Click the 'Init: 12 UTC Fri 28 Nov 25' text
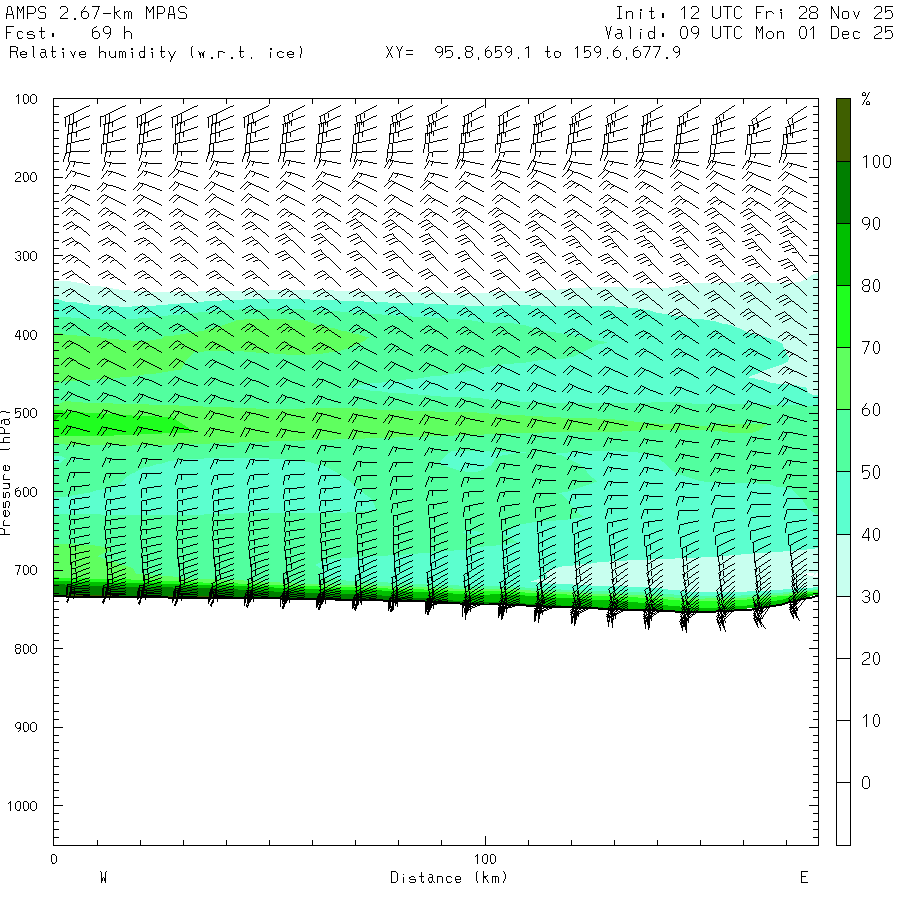Image resolution: width=900 pixels, height=900 pixels. point(754,13)
